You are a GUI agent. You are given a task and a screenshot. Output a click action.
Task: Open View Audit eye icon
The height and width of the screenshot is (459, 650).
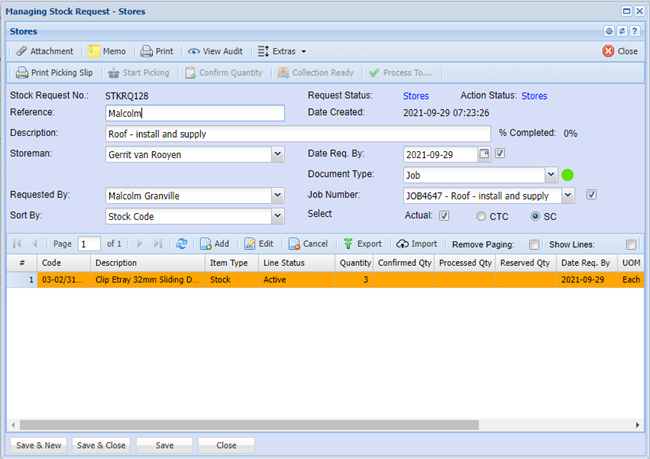194,51
